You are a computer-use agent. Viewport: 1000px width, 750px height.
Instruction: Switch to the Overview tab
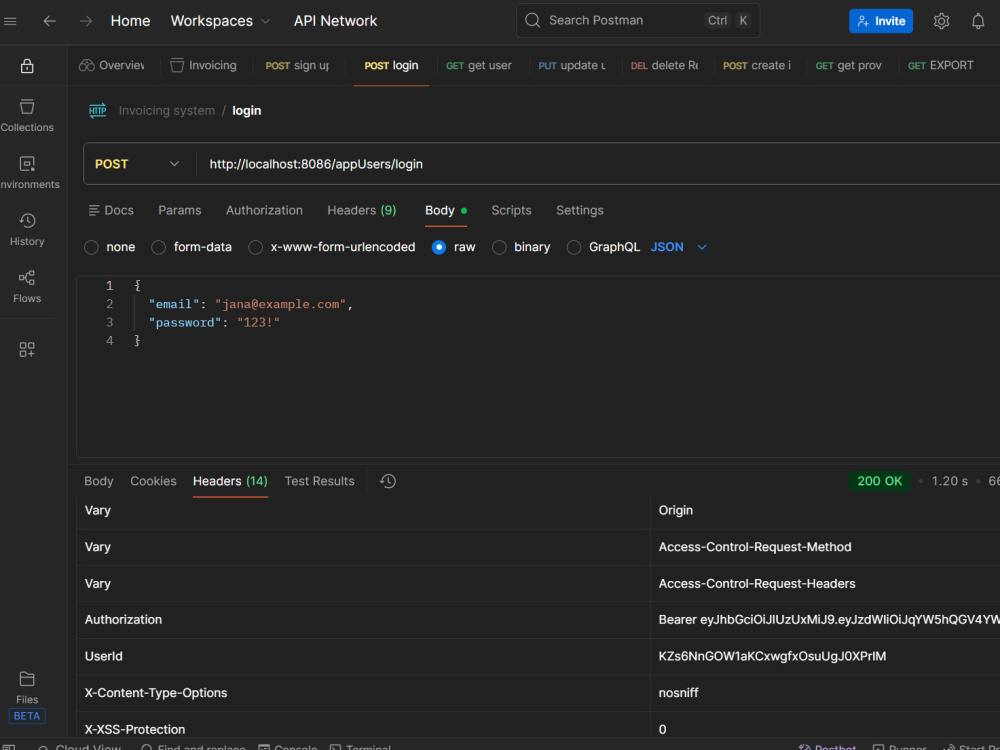pos(112,65)
